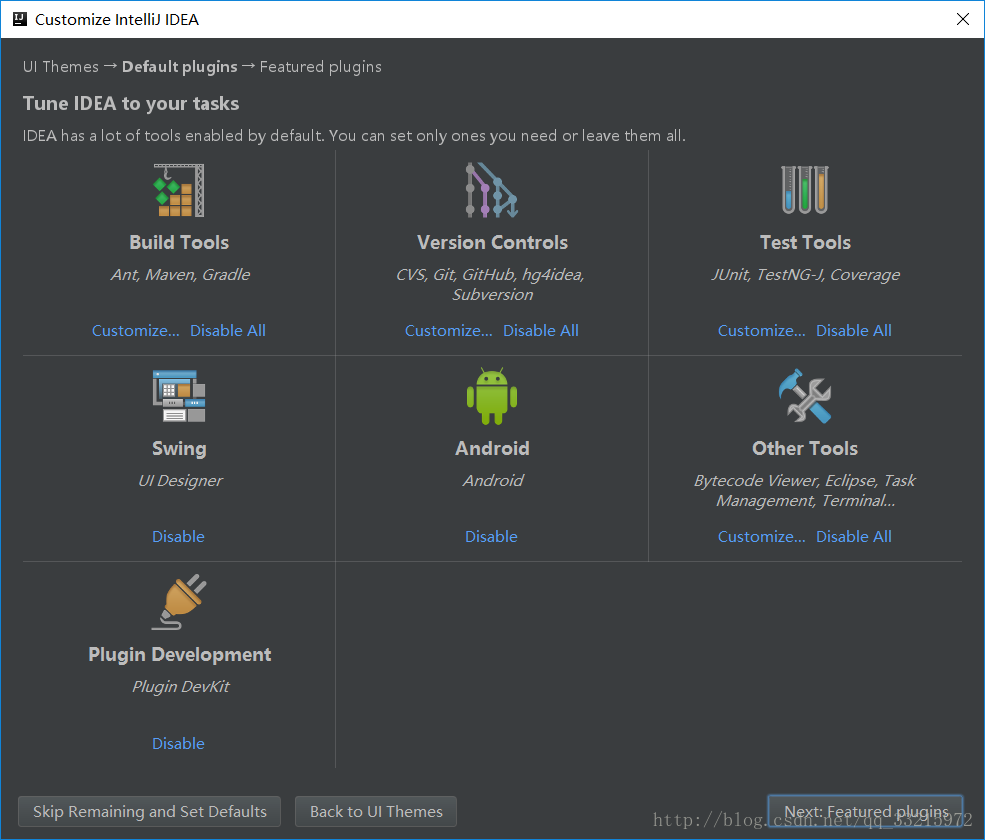This screenshot has height=840, width=985.
Task: Click the Build Tools heading
Action: click(x=179, y=243)
